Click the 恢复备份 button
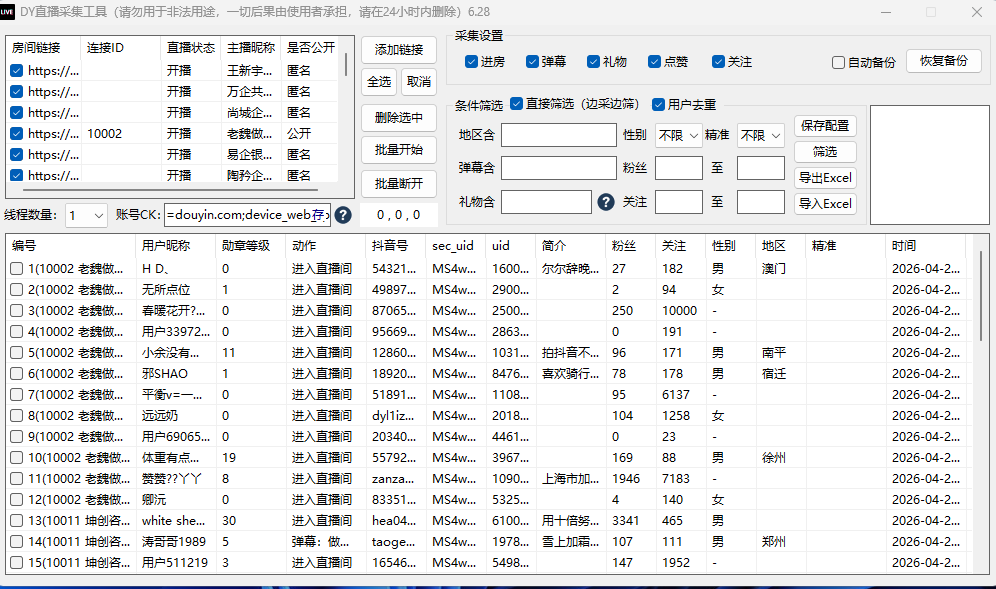Image resolution: width=996 pixels, height=589 pixels. pos(944,61)
